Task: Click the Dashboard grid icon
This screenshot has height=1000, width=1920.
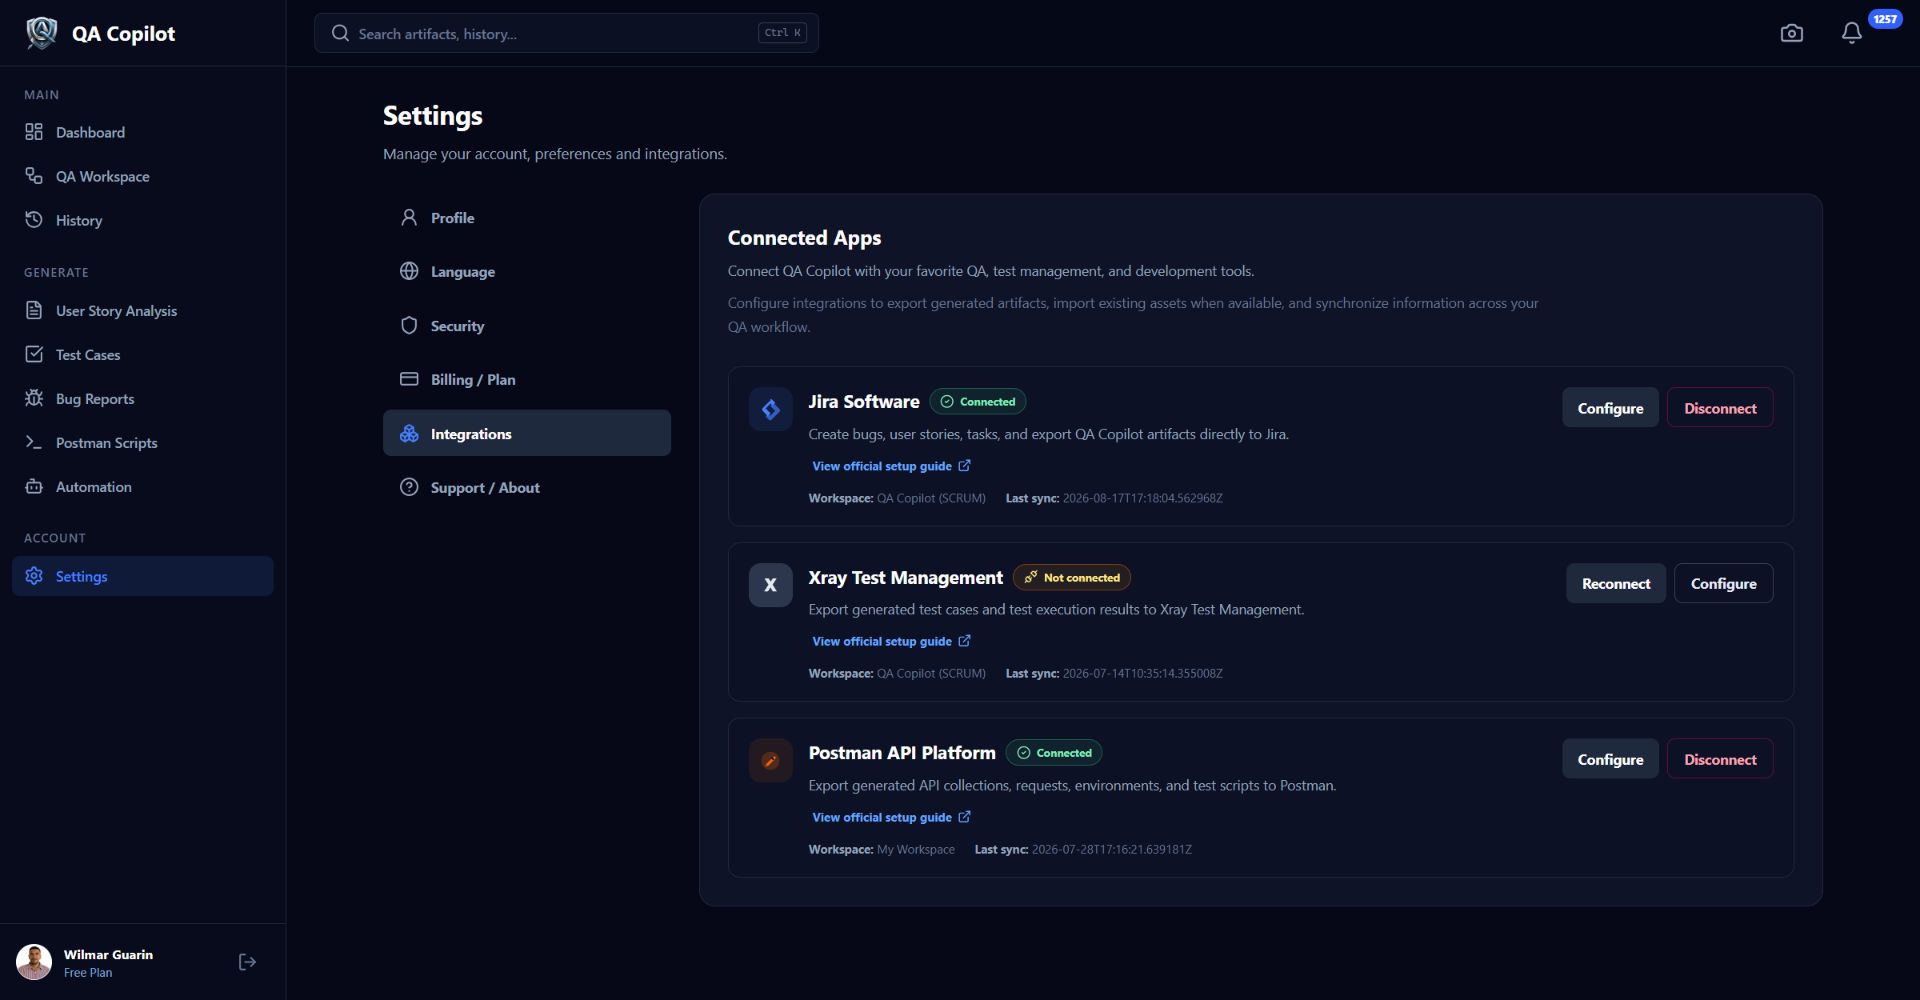Action: tap(34, 132)
